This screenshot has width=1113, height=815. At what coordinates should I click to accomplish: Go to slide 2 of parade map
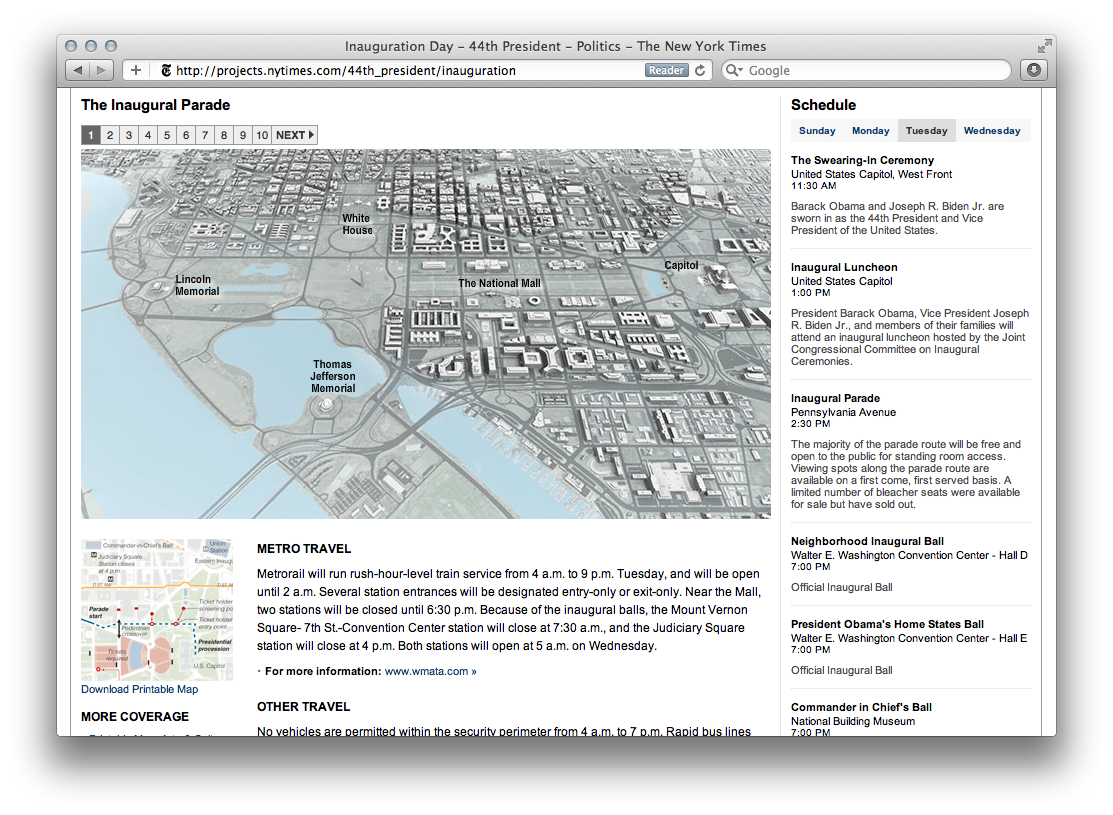coord(110,135)
